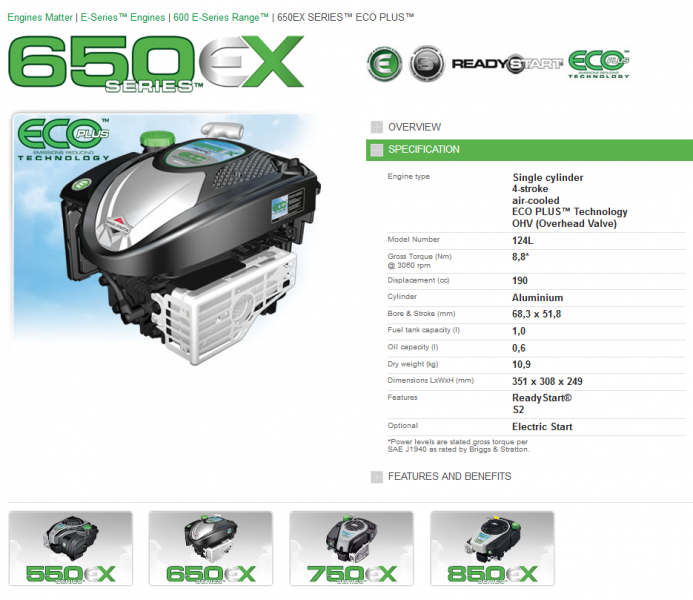This screenshot has height=600, width=693.
Task: Open 600 E-Series Range breadcrumb link
Action: coord(221,17)
